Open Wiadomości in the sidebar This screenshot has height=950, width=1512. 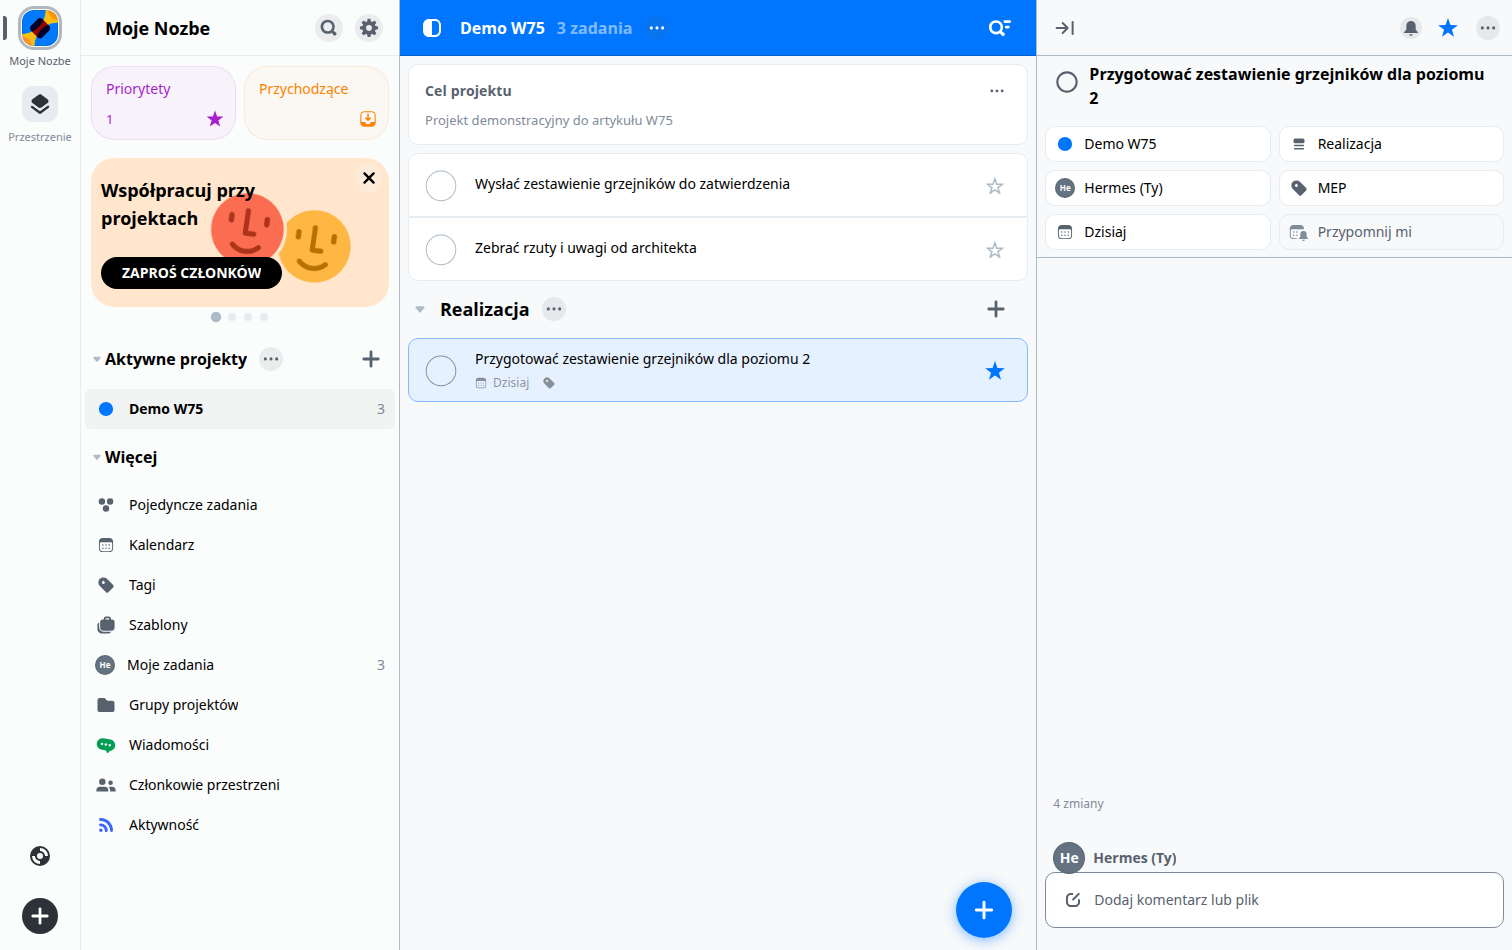point(240,745)
